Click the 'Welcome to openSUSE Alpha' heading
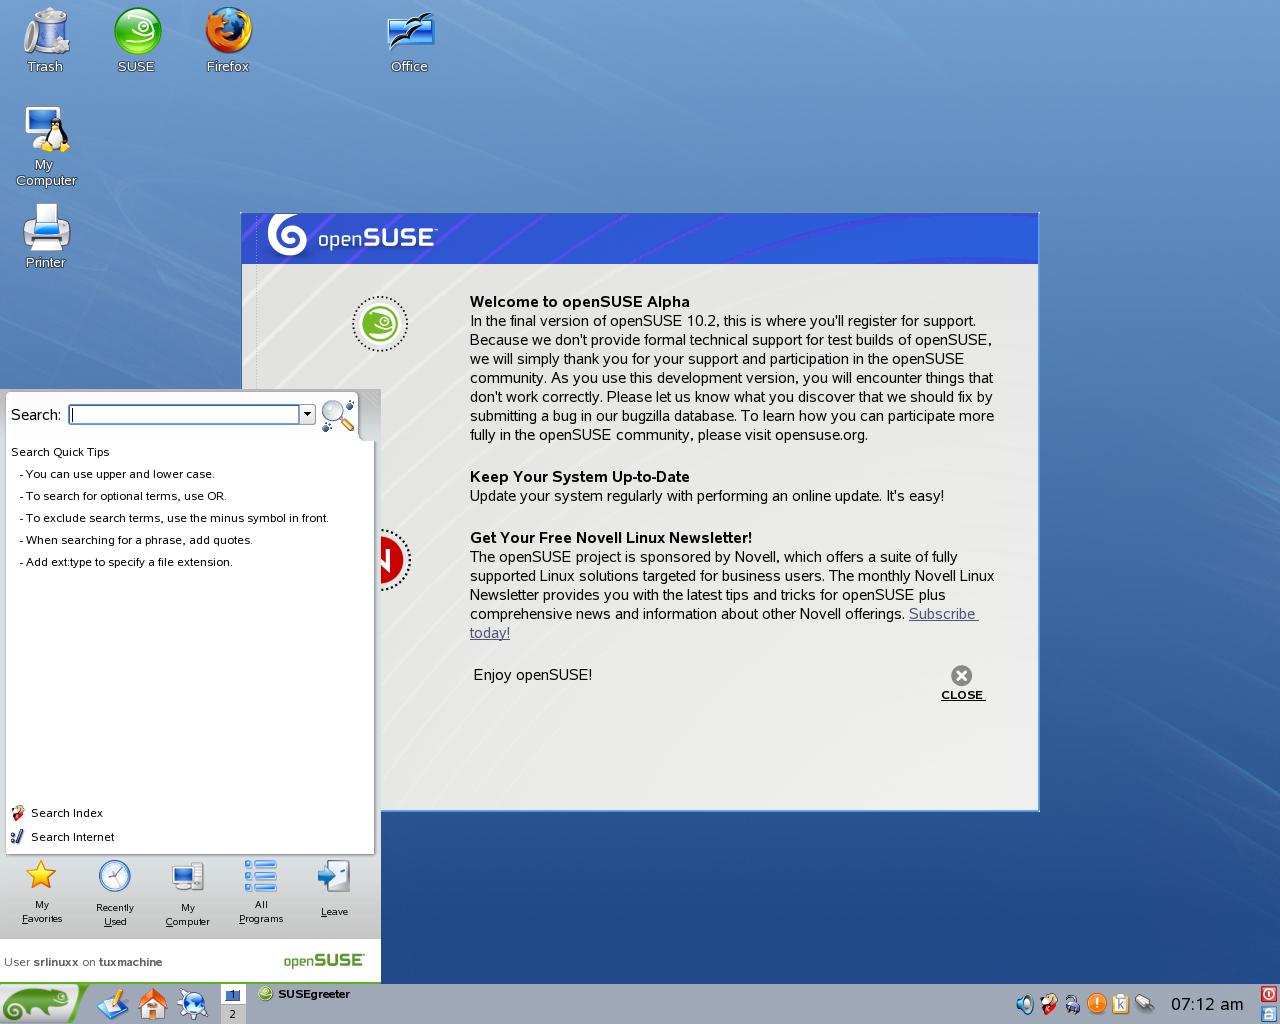 click(580, 302)
